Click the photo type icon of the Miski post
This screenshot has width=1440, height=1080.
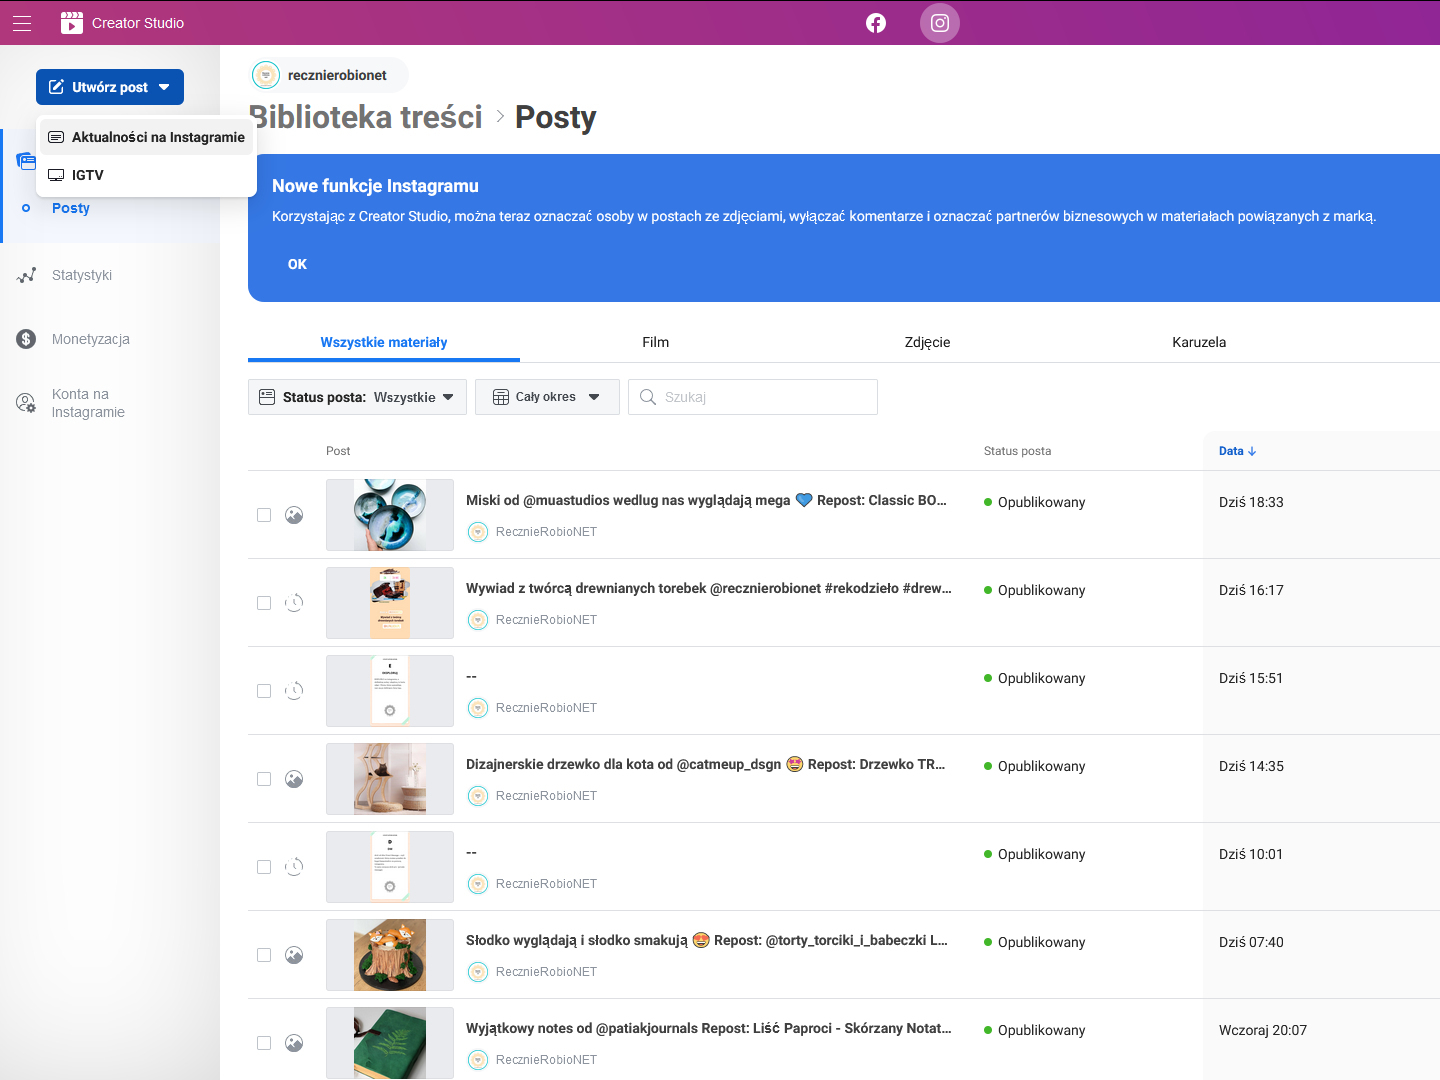point(294,515)
